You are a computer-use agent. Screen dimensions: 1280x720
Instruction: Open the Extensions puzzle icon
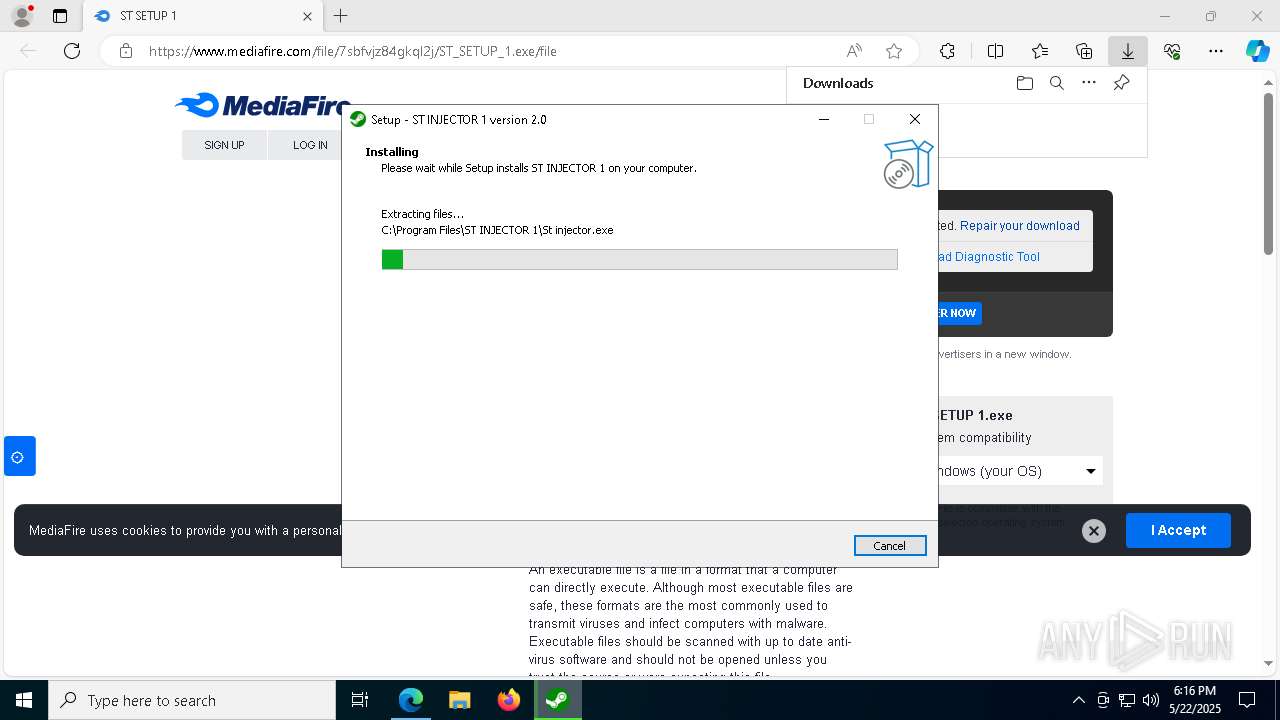(x=947, y=51)
